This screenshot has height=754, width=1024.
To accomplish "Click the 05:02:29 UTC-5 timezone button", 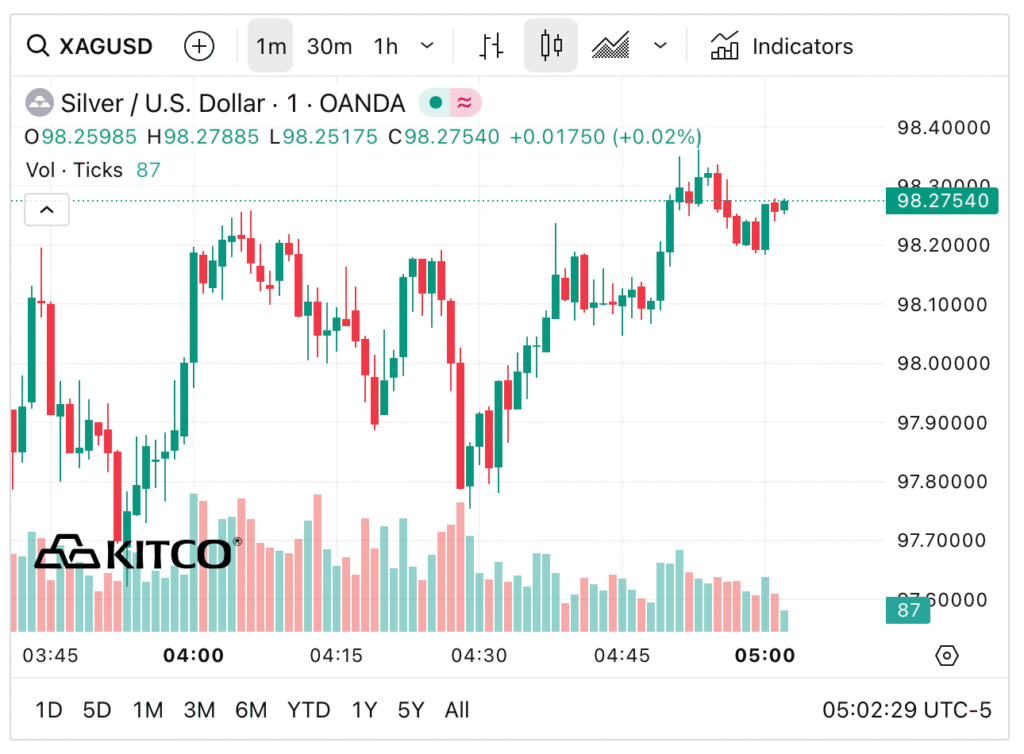I will 906,710.
